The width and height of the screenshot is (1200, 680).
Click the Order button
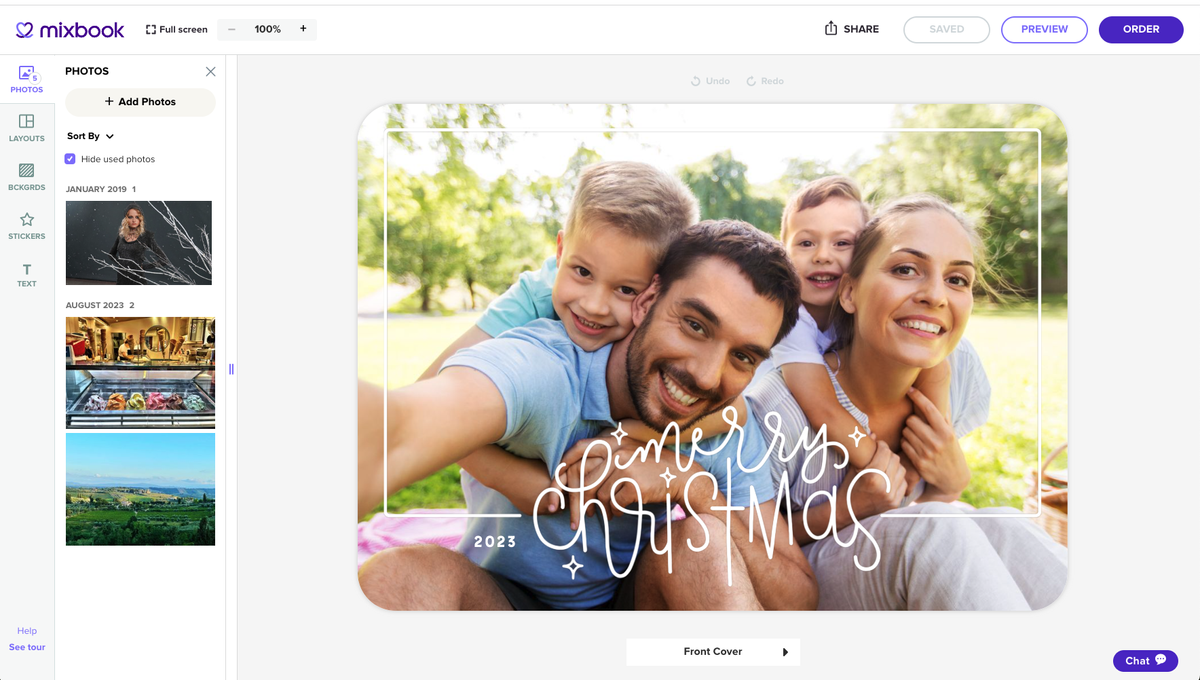coord(1141,29)
